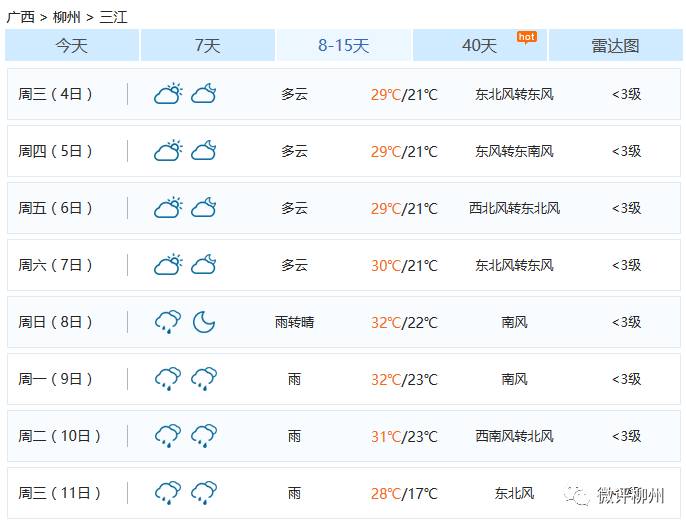Switch to the 7天 tab
This screenshot has width=686, height=525.
pyautogui.click(x=208, y=45)
